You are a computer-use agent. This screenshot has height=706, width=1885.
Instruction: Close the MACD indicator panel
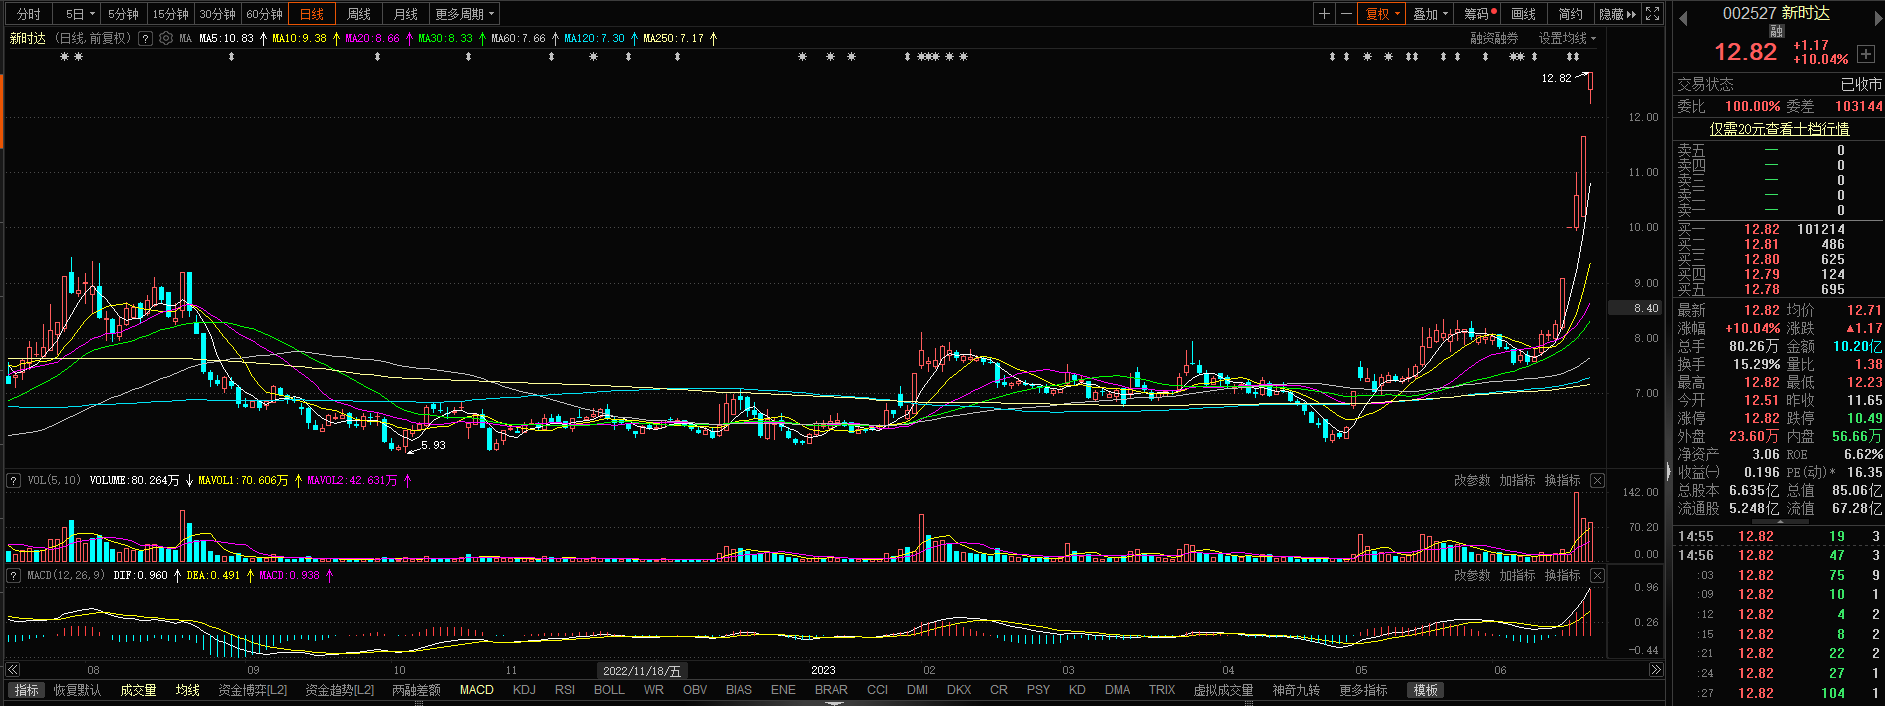1598,576
